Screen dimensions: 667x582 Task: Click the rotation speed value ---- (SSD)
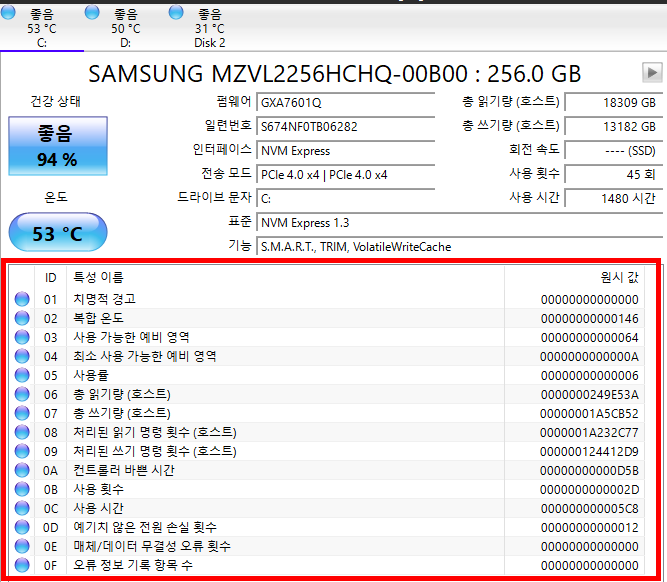point(613,151)
